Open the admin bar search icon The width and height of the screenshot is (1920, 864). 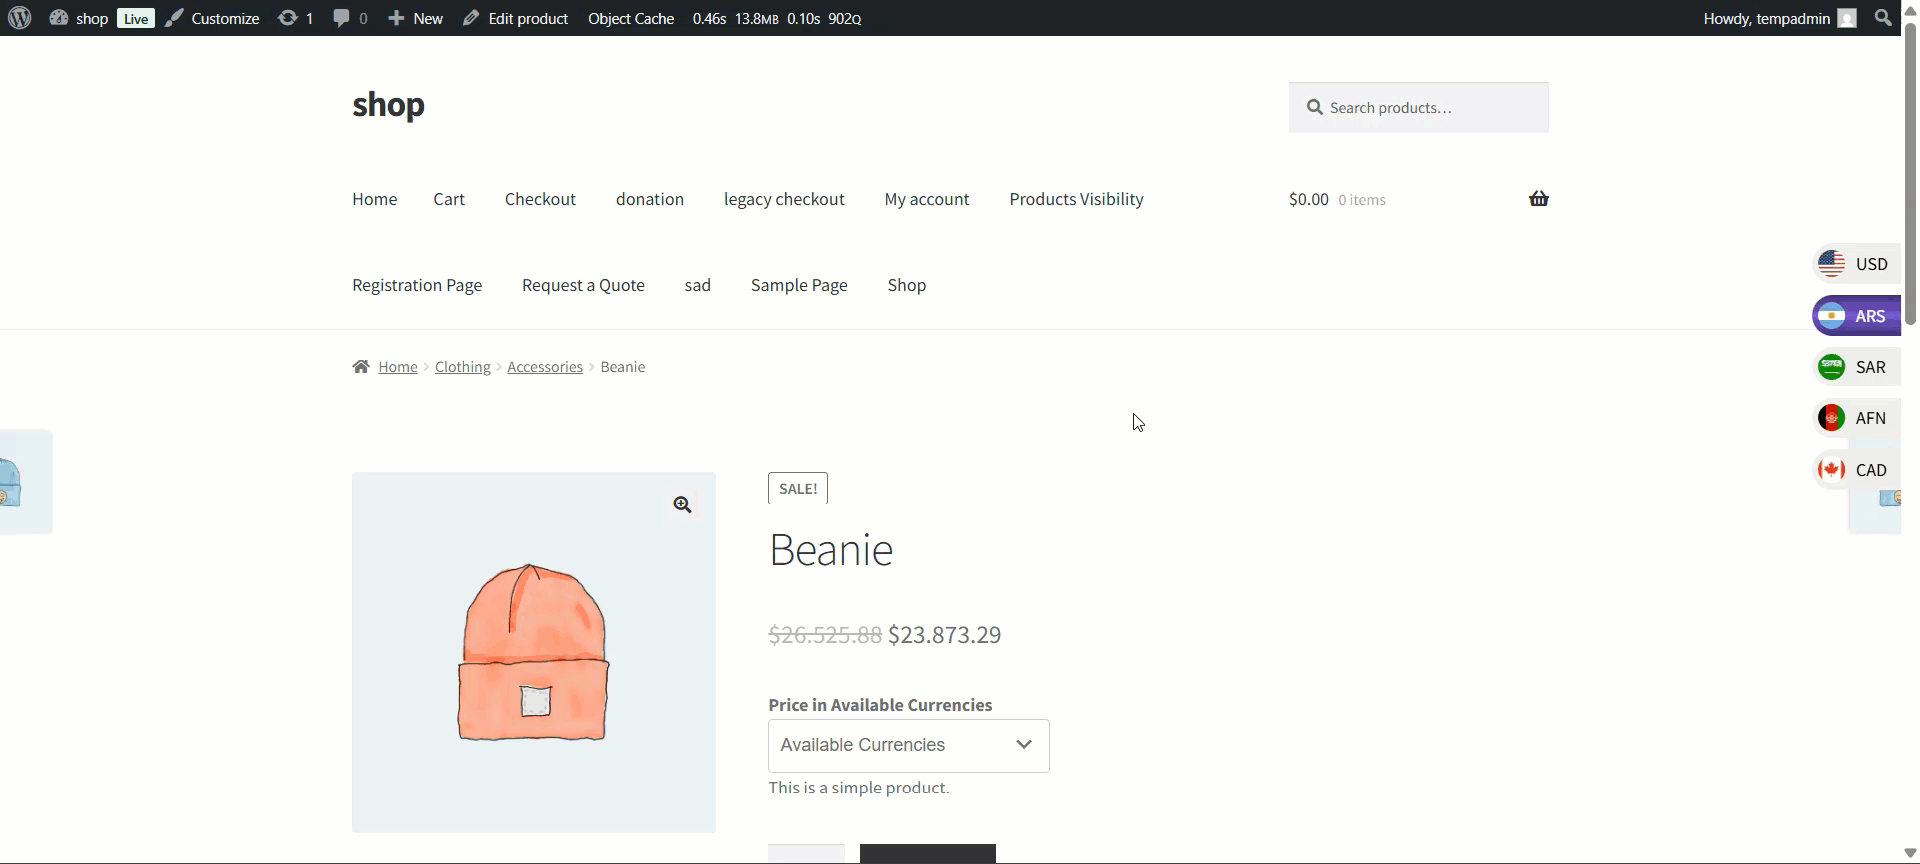1884,18
